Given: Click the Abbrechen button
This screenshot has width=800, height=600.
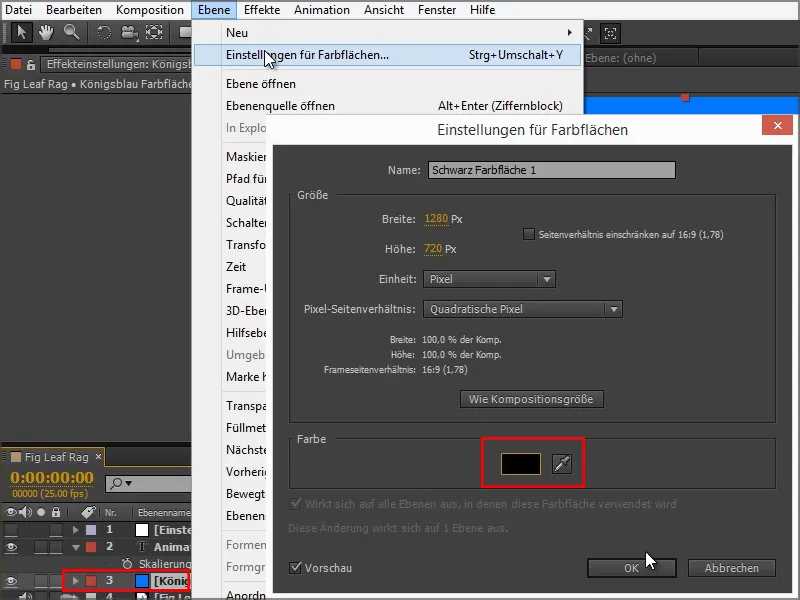Looking at the screenshot, I should [x=732, y=568].
